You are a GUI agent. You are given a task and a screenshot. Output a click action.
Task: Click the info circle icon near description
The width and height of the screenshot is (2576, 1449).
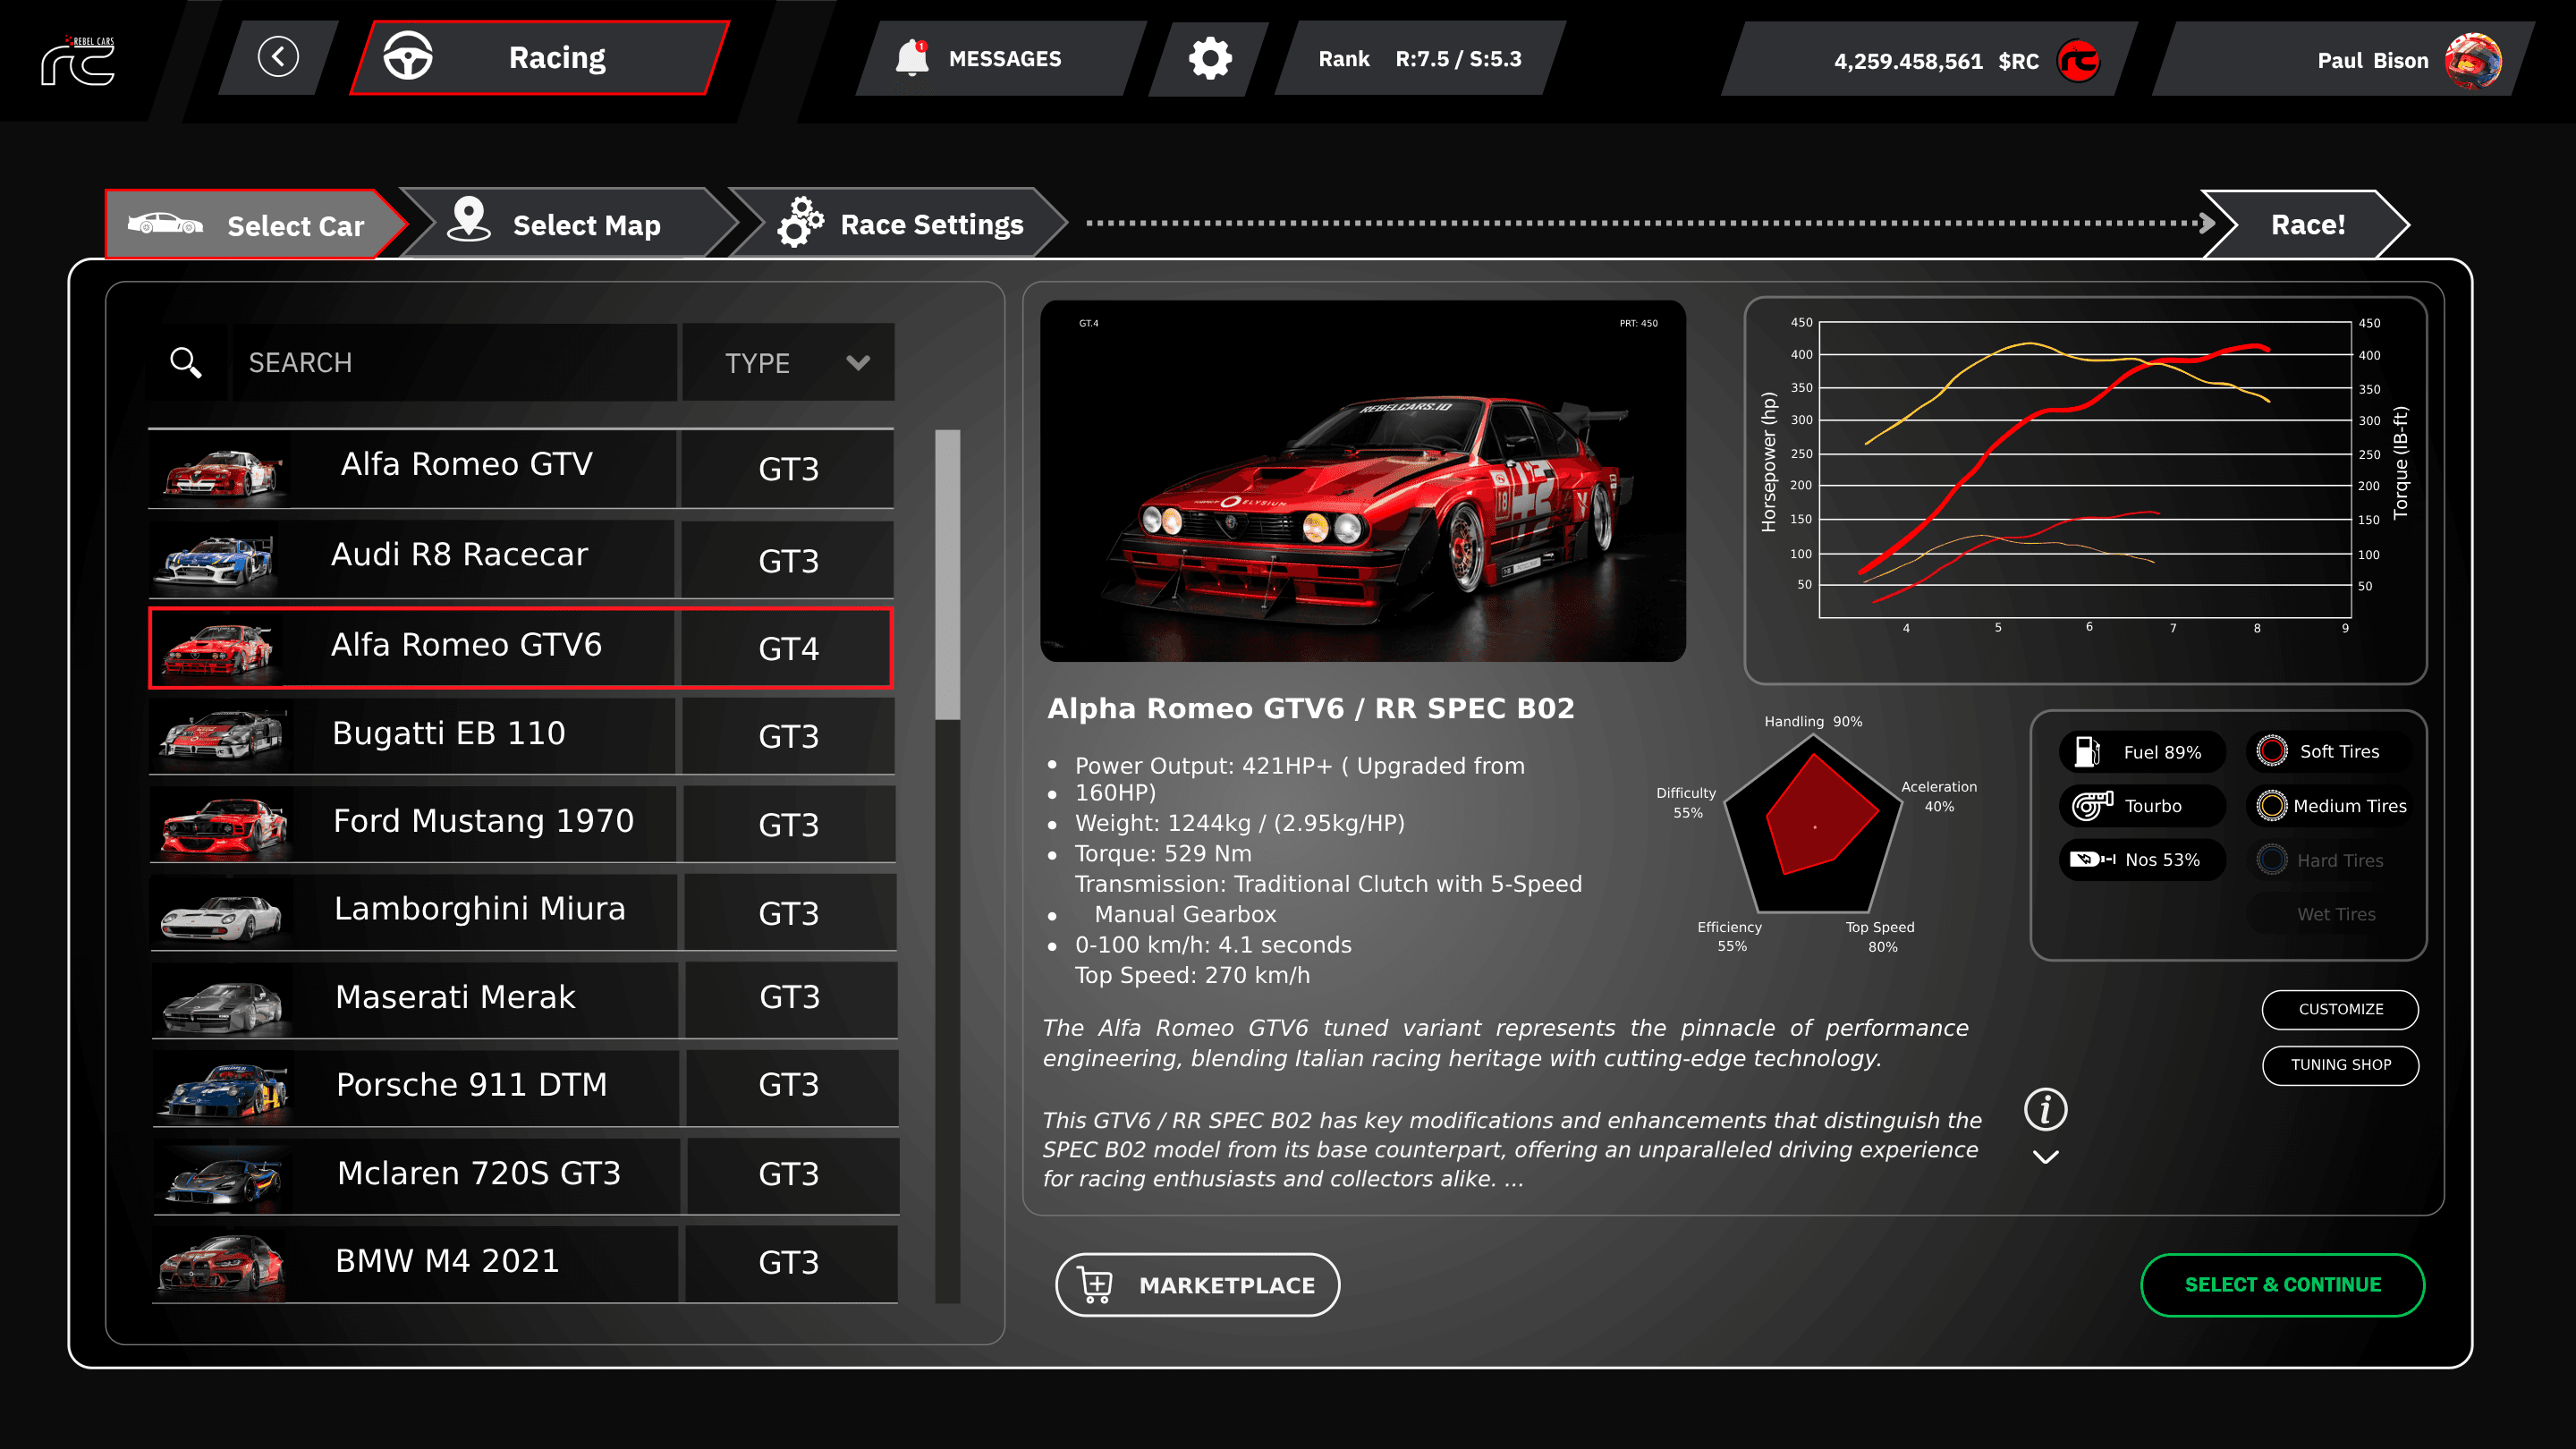[x=2045, y=1109]
